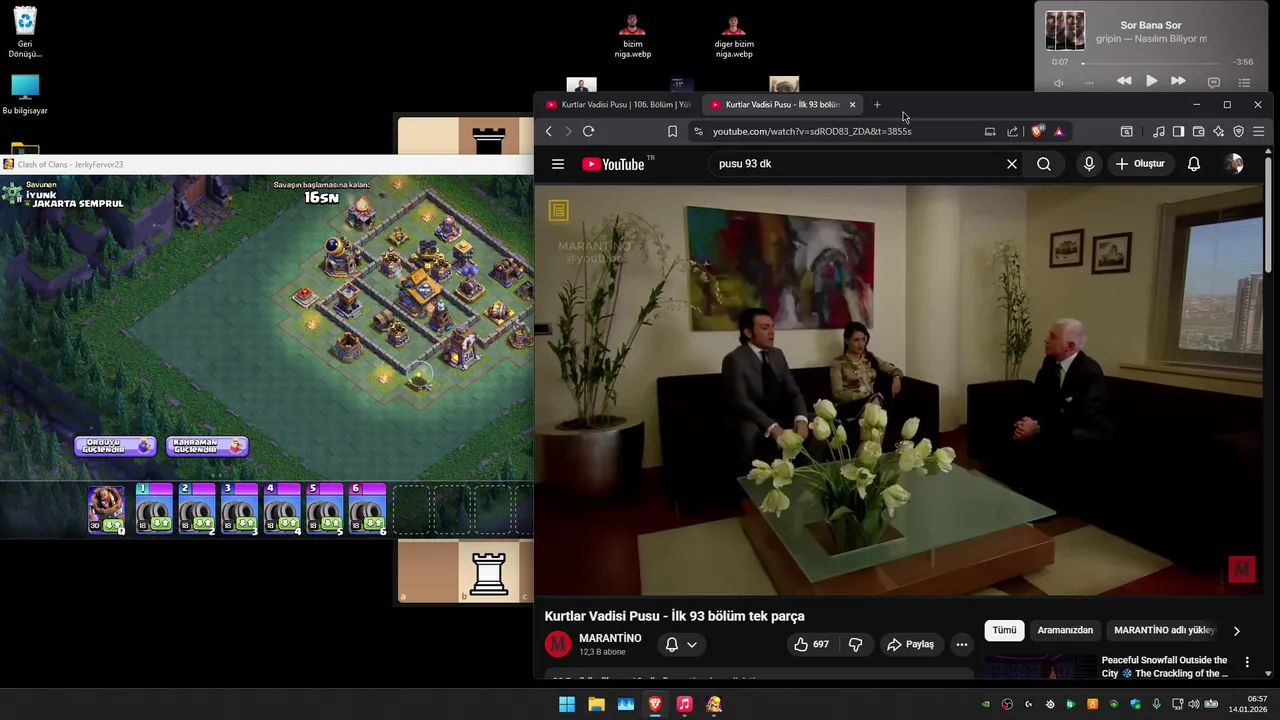
Task: Run the YouTube search magnifier button
Action: [1044, 164]
